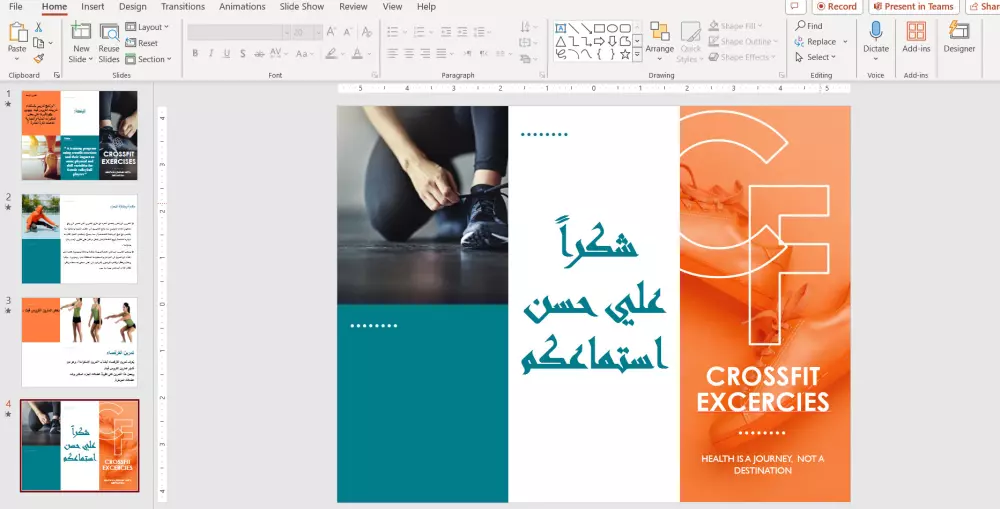Select slide 1 thumbnail

pos(80,135)
